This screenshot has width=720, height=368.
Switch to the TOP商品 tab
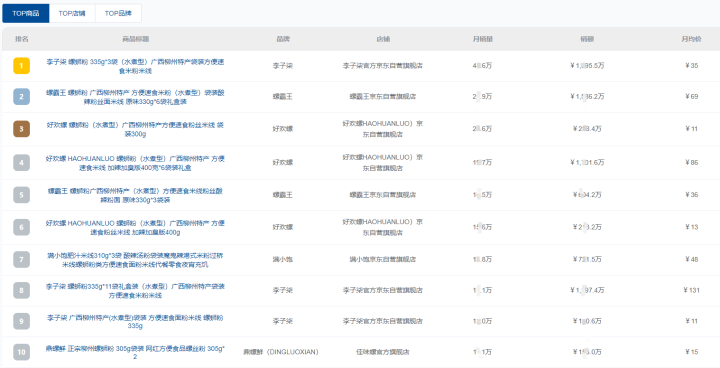click(26, 13)
